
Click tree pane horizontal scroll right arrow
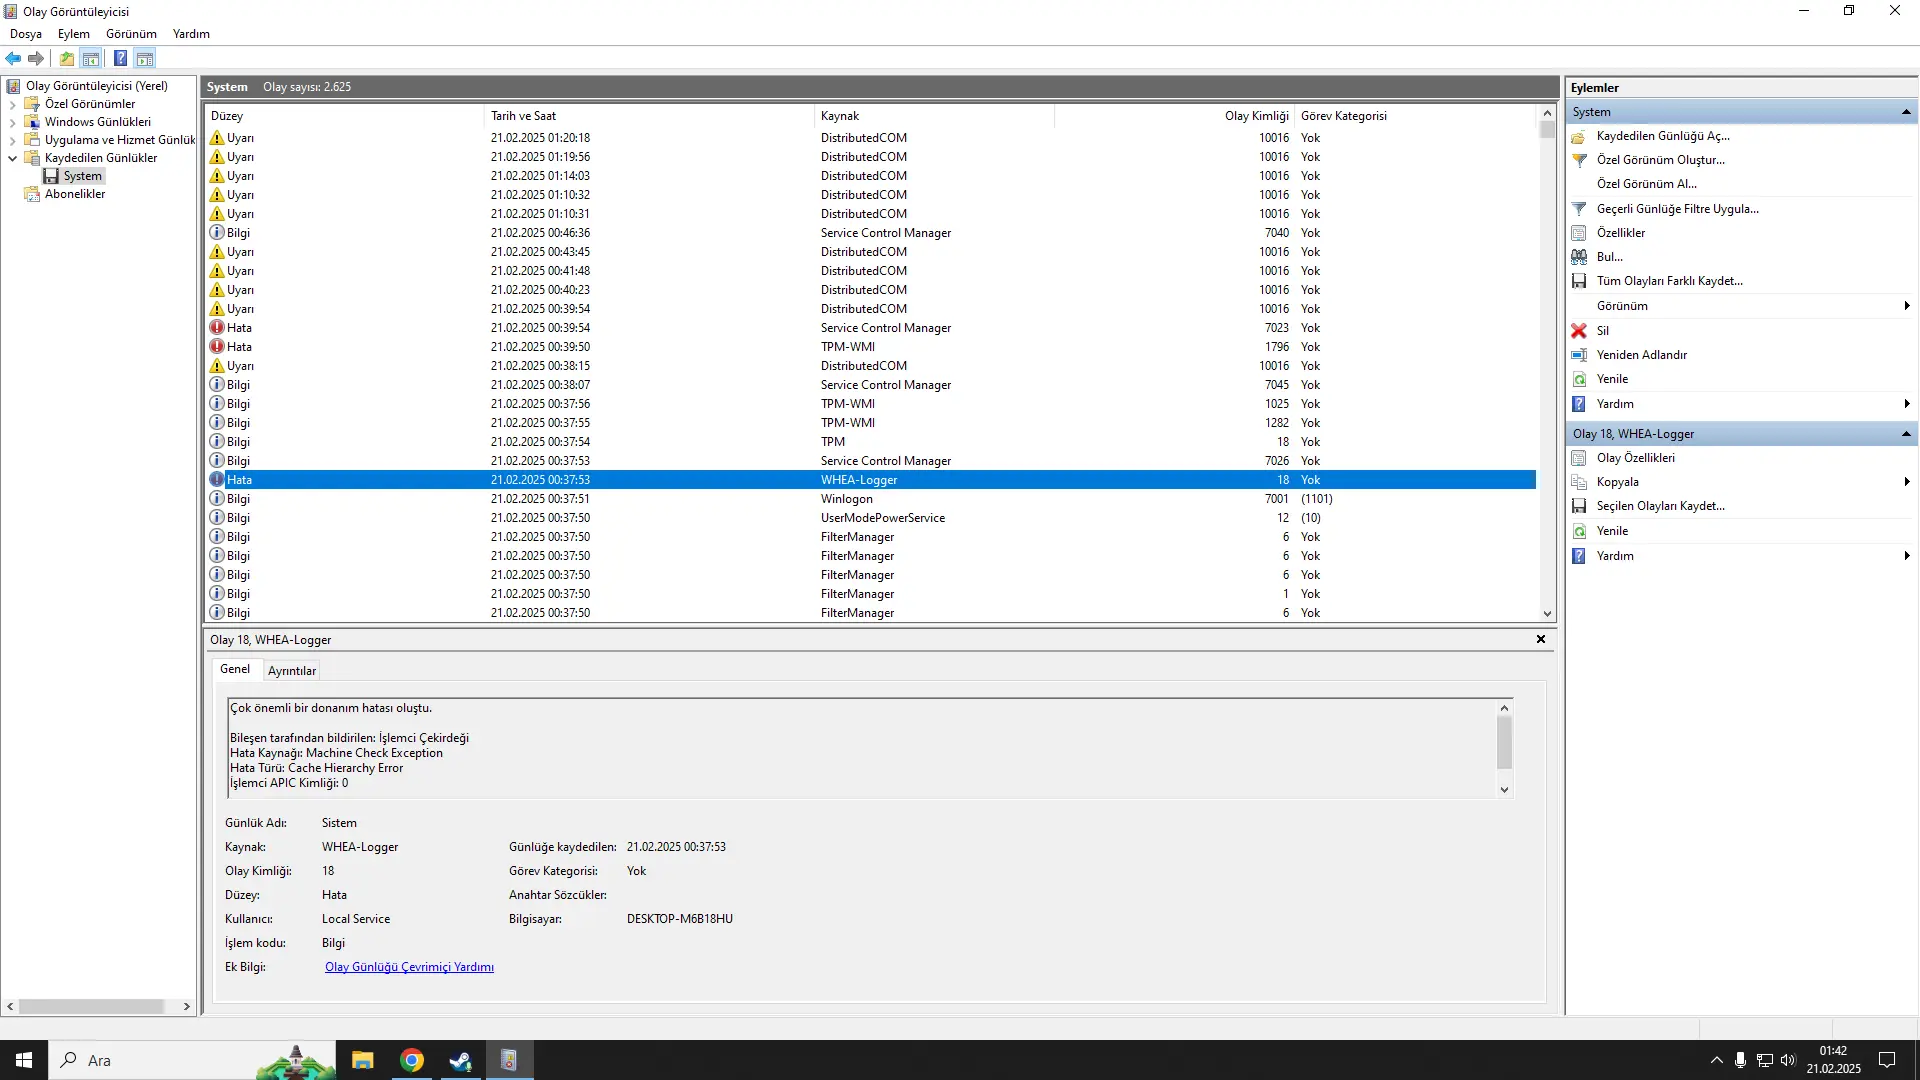click(187, 1007)
